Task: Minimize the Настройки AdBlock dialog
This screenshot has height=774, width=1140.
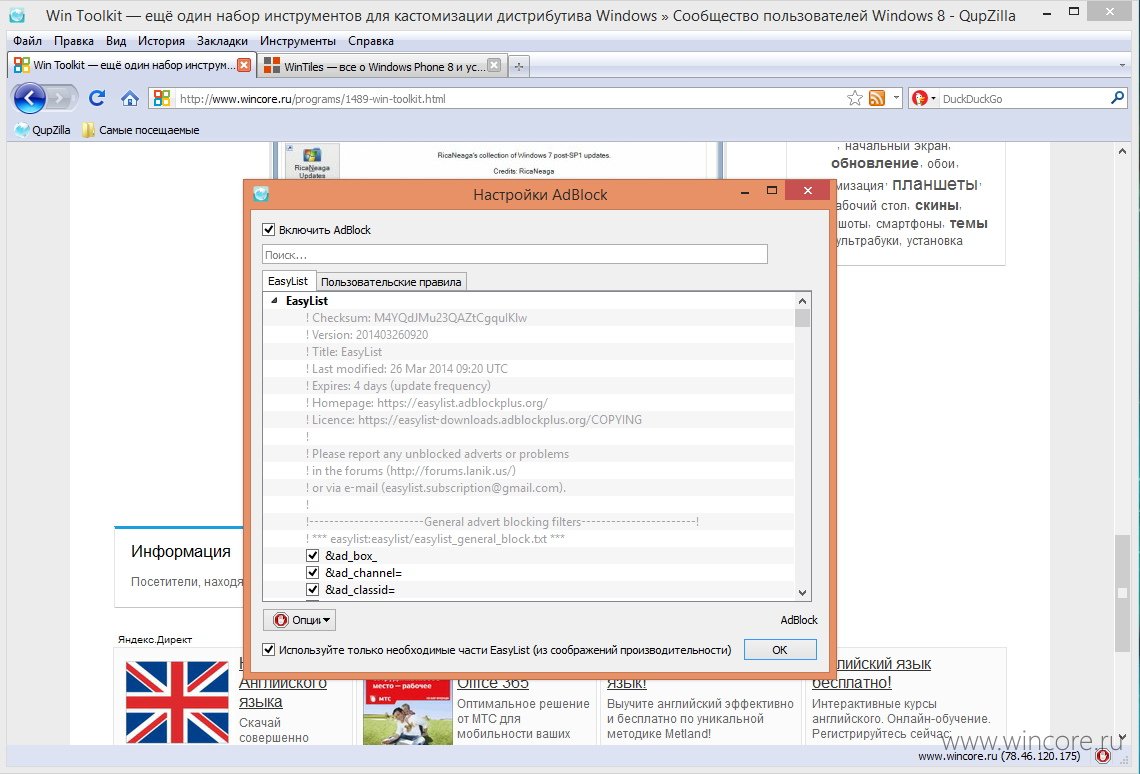Action: click(x=745, y=192)
